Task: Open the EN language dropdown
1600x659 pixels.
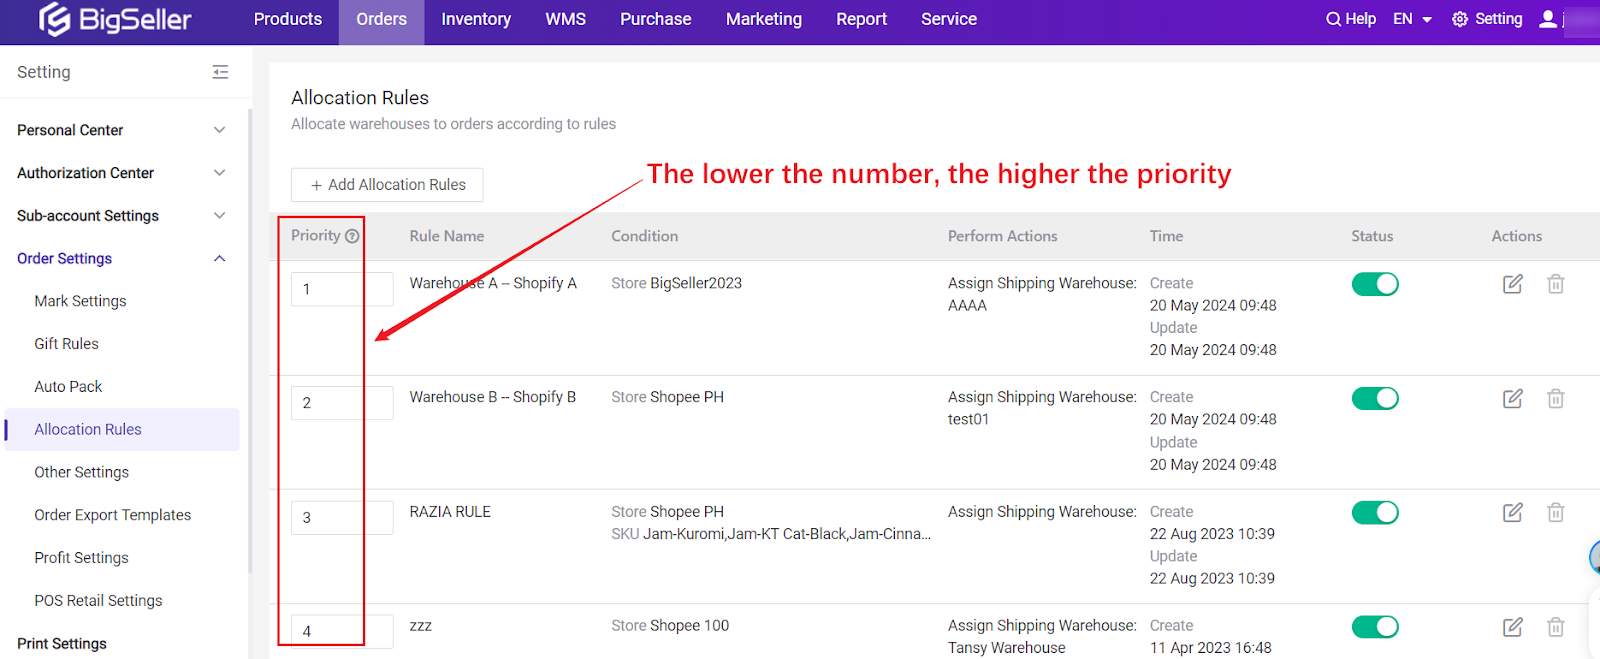Action: [1412, 19]
